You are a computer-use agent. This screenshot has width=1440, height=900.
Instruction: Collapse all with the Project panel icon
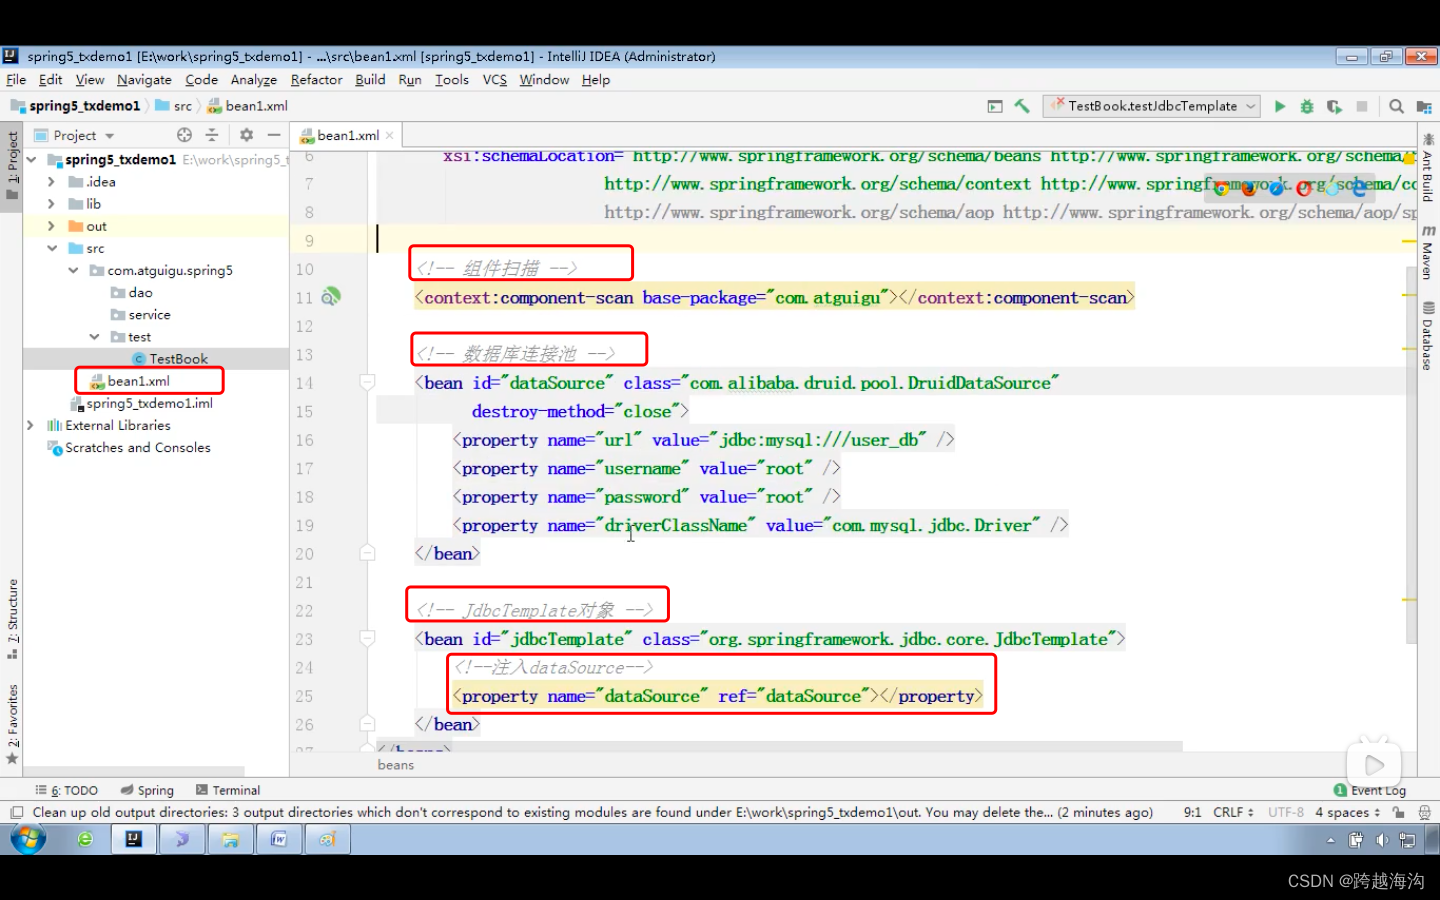pos(212,135)
